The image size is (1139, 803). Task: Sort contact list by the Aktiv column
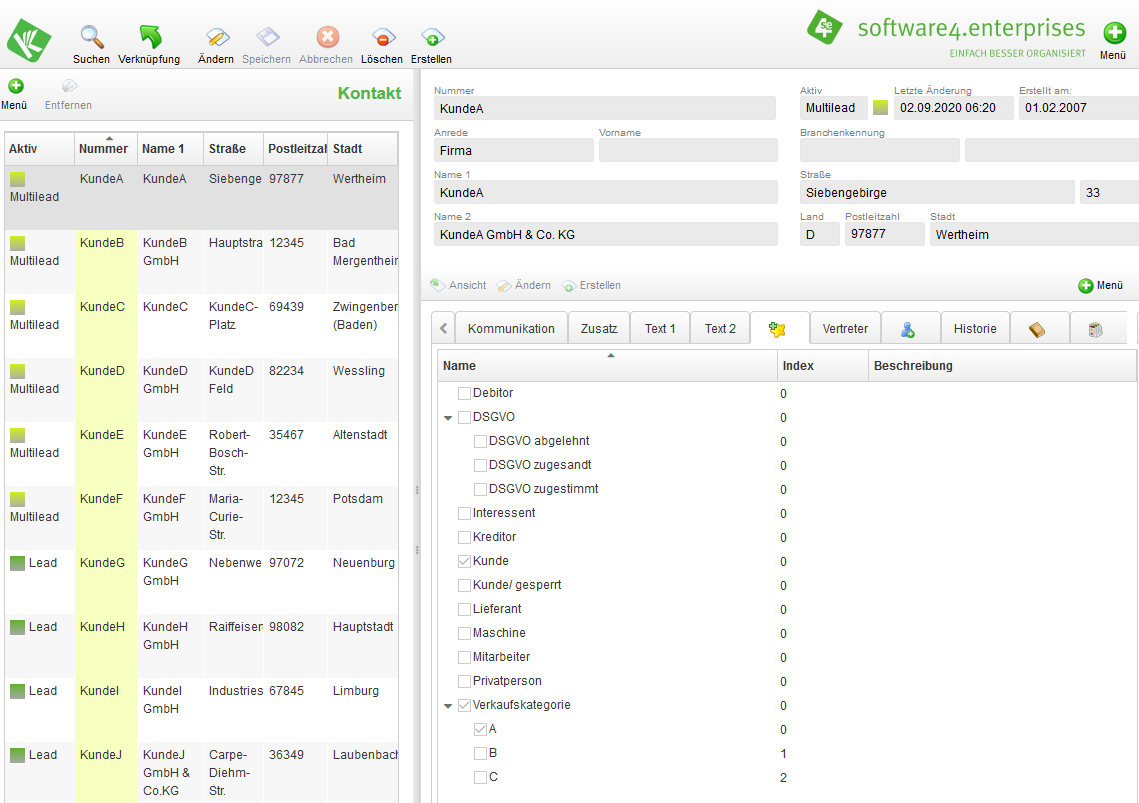pos(39,149)
